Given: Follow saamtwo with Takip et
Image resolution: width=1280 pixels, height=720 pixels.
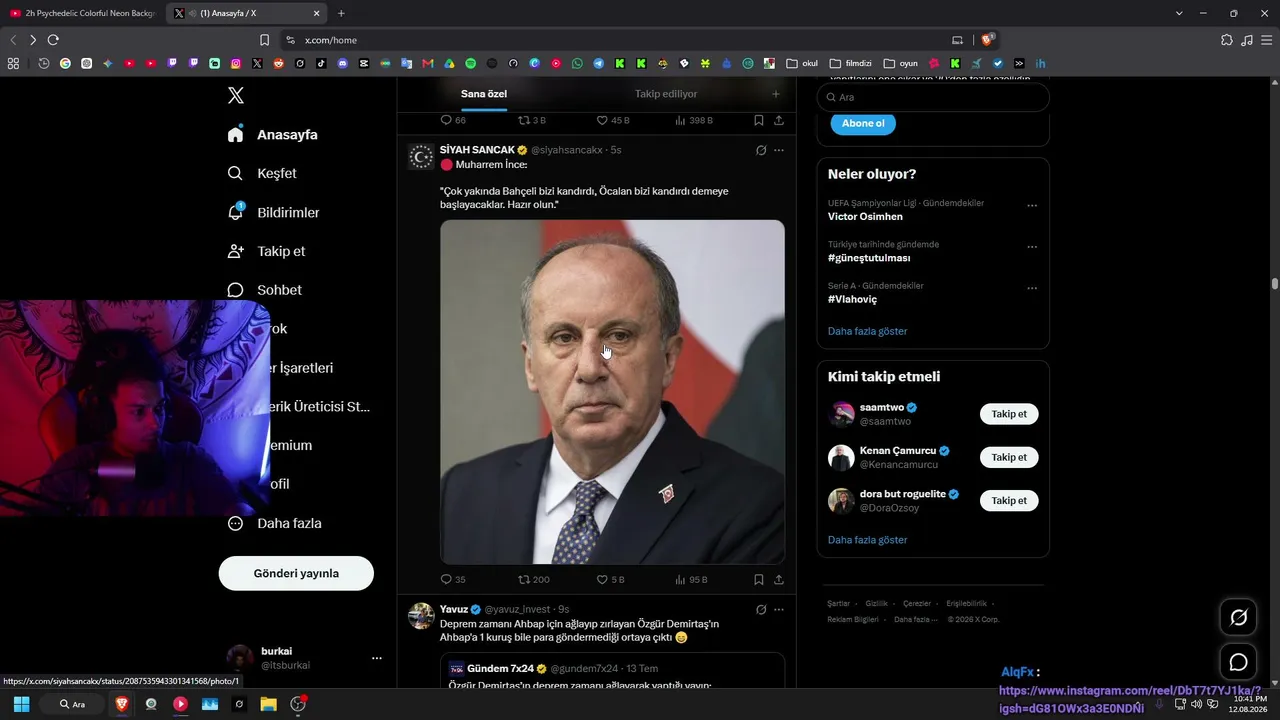Looking at the screenshot, I should click(1009, 414).
